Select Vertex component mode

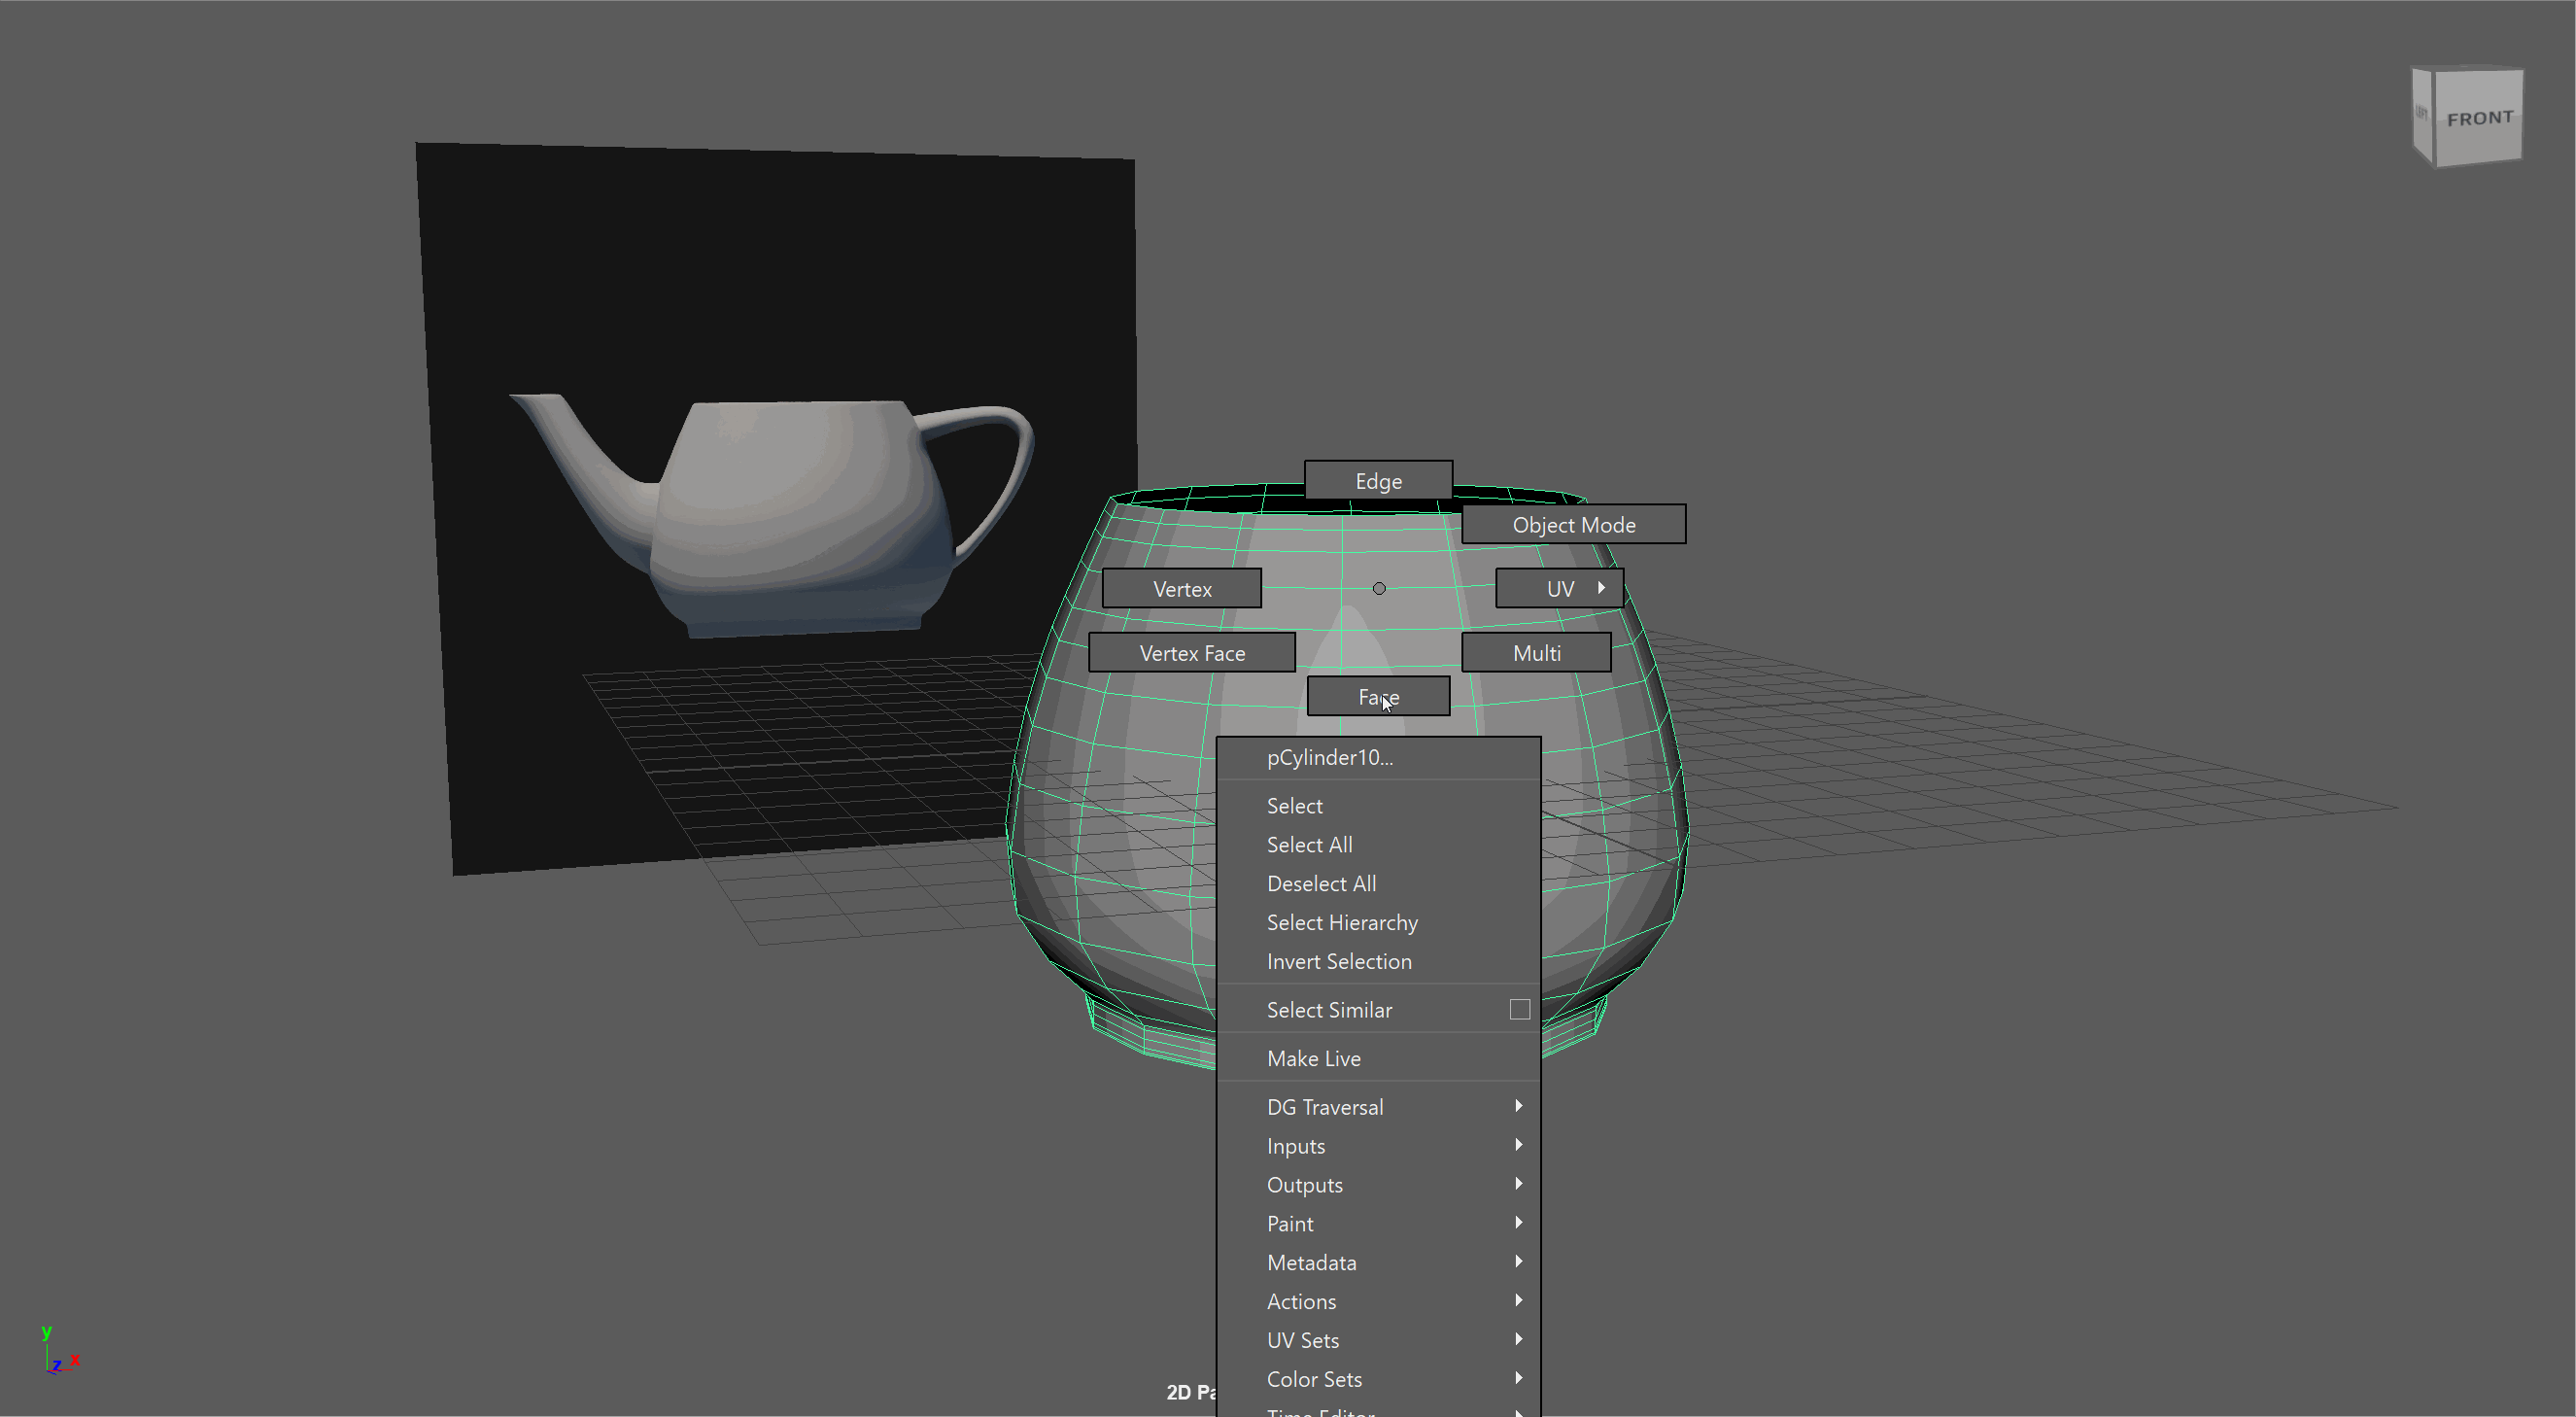point(1181,589)
